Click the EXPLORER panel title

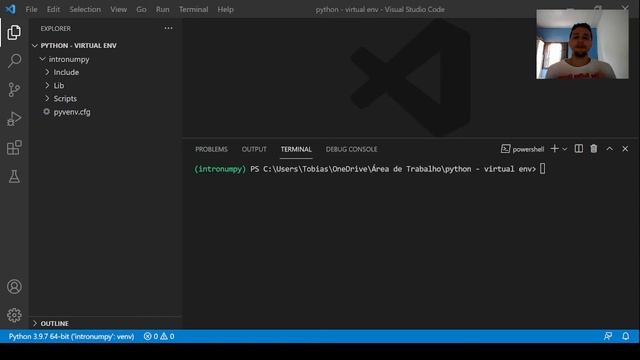coord(56,29)
